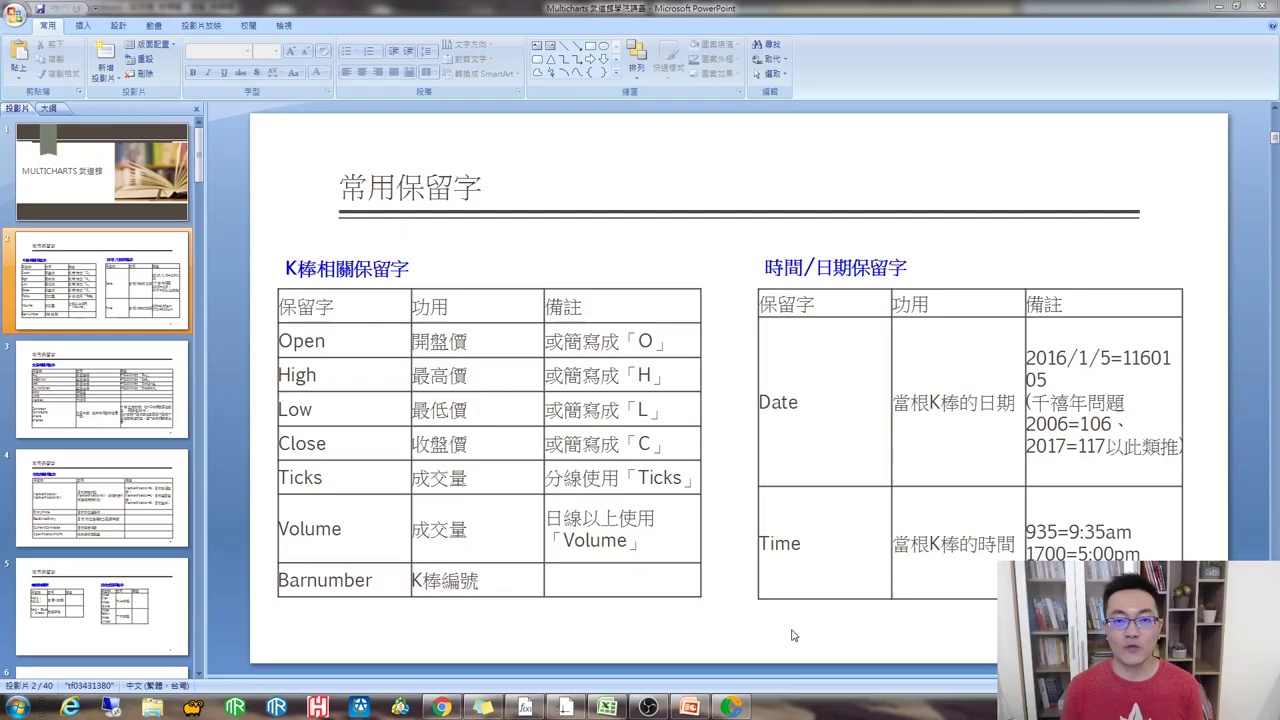Open the Clipboard pane launcher
1280x720 pixels.
click(78, 92)
